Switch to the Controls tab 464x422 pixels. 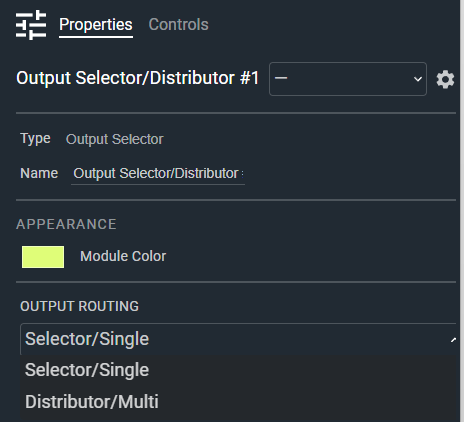[179, 25]
